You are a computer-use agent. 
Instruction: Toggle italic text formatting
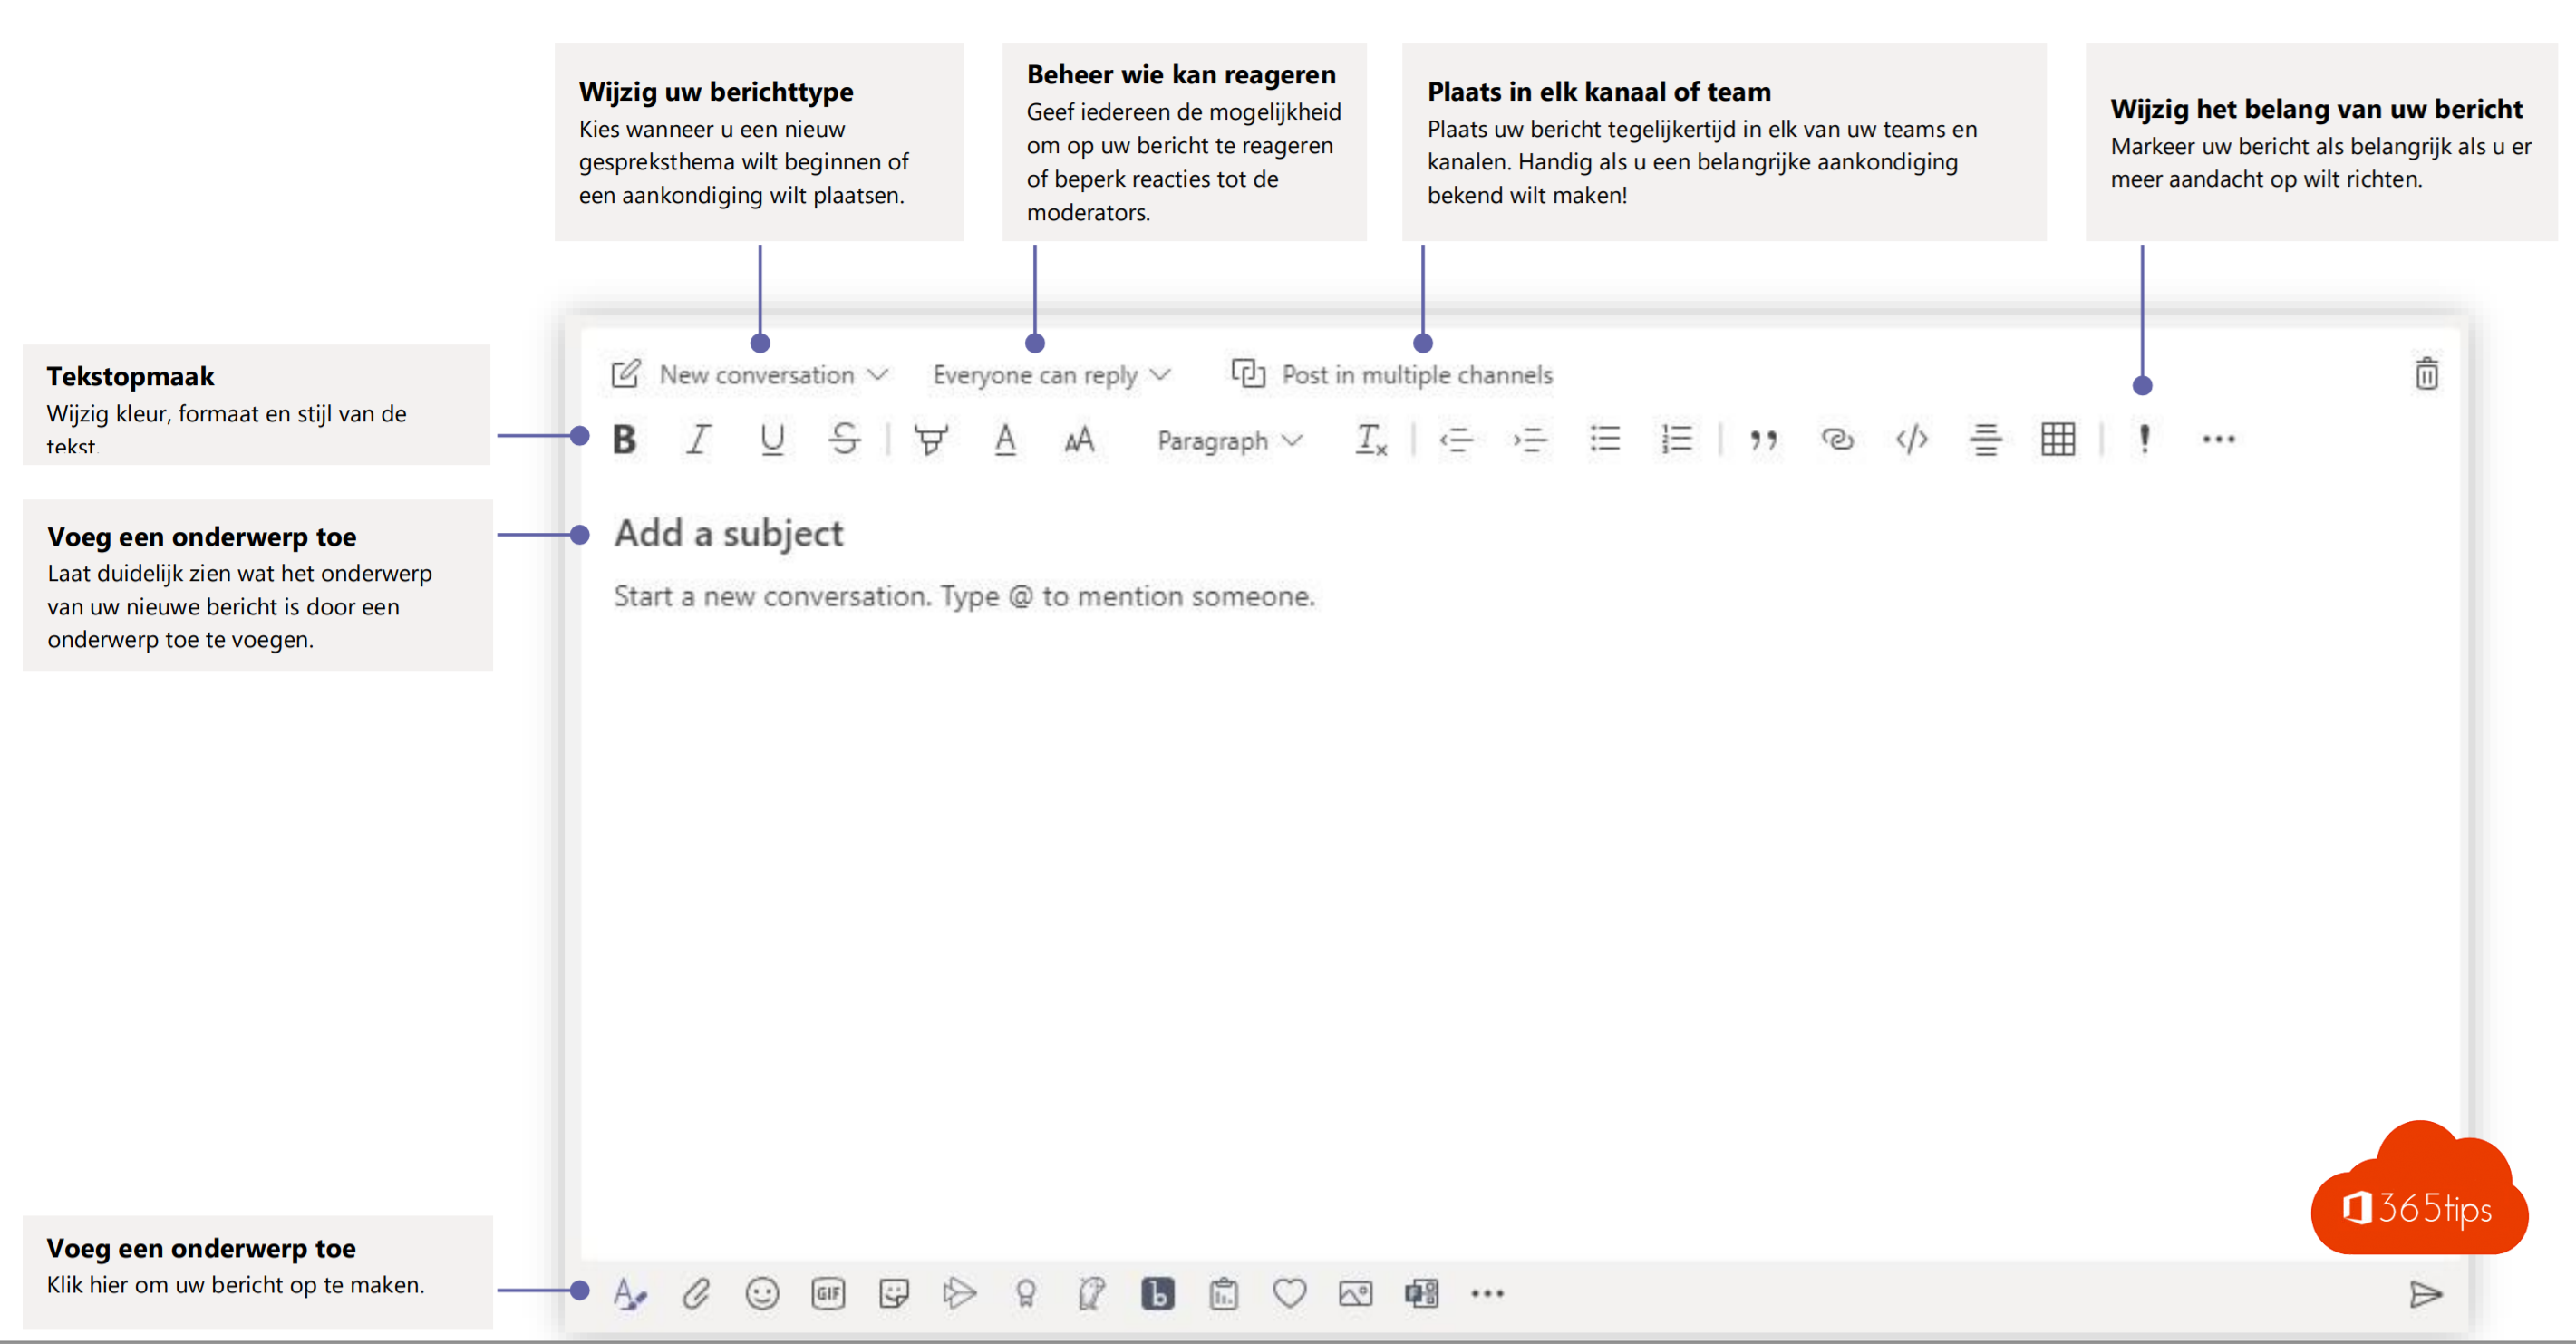point(698,439)
